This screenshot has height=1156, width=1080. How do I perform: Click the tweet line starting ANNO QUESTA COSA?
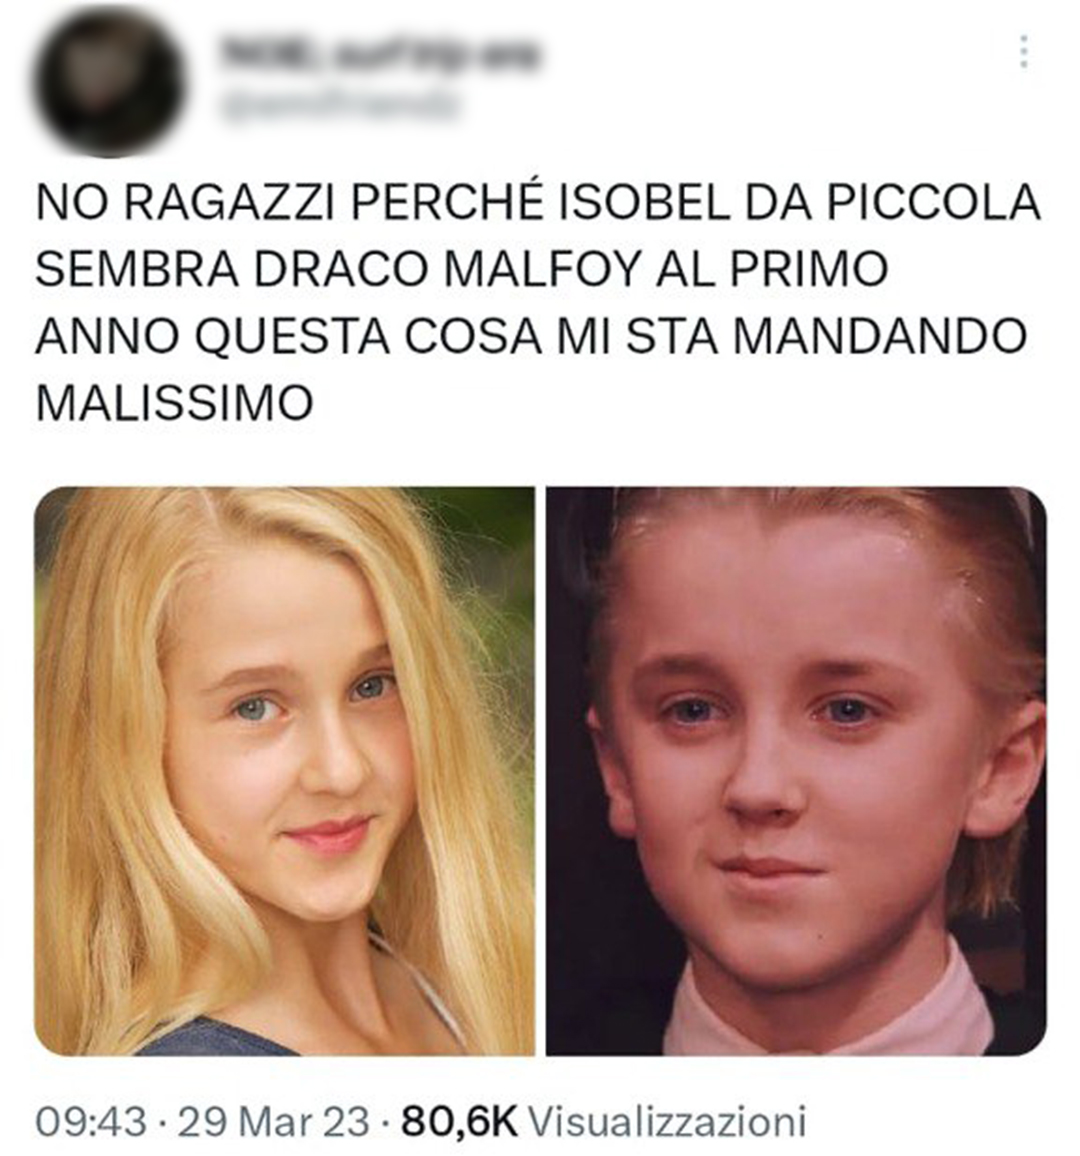[x=531, y=335]
